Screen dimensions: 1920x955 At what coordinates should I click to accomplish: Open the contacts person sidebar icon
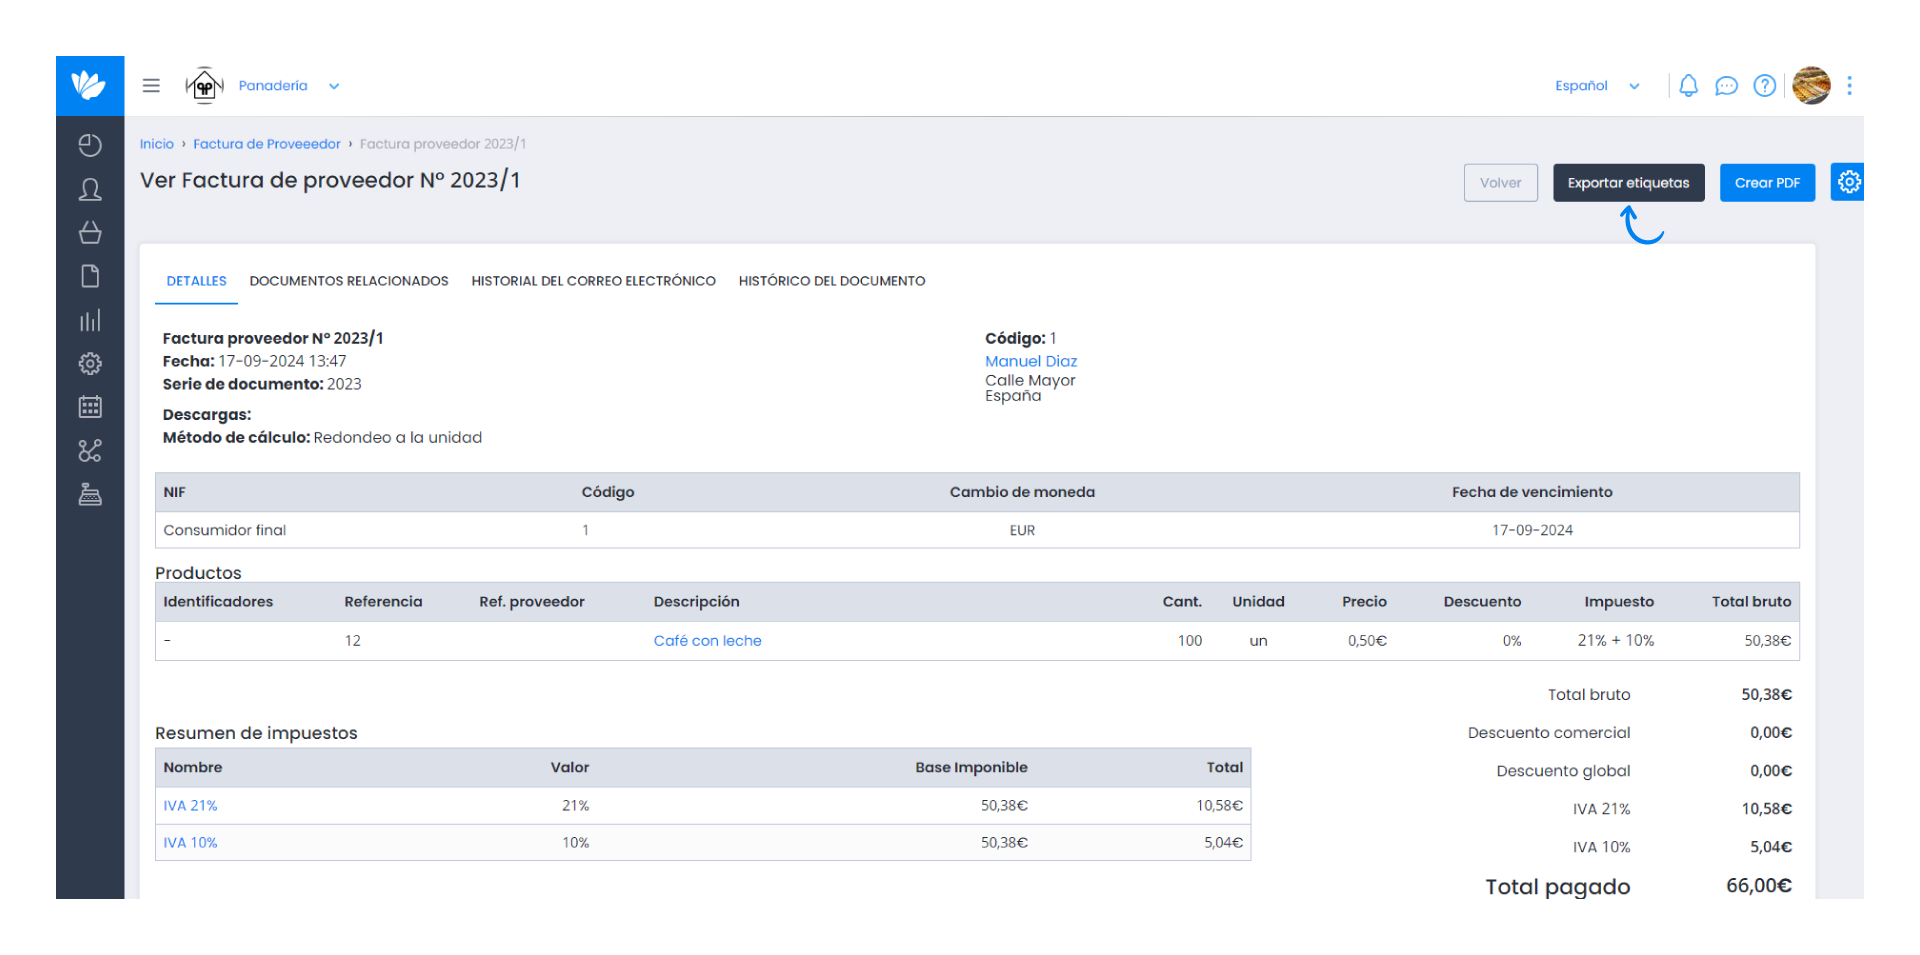(x=90, y=189)
